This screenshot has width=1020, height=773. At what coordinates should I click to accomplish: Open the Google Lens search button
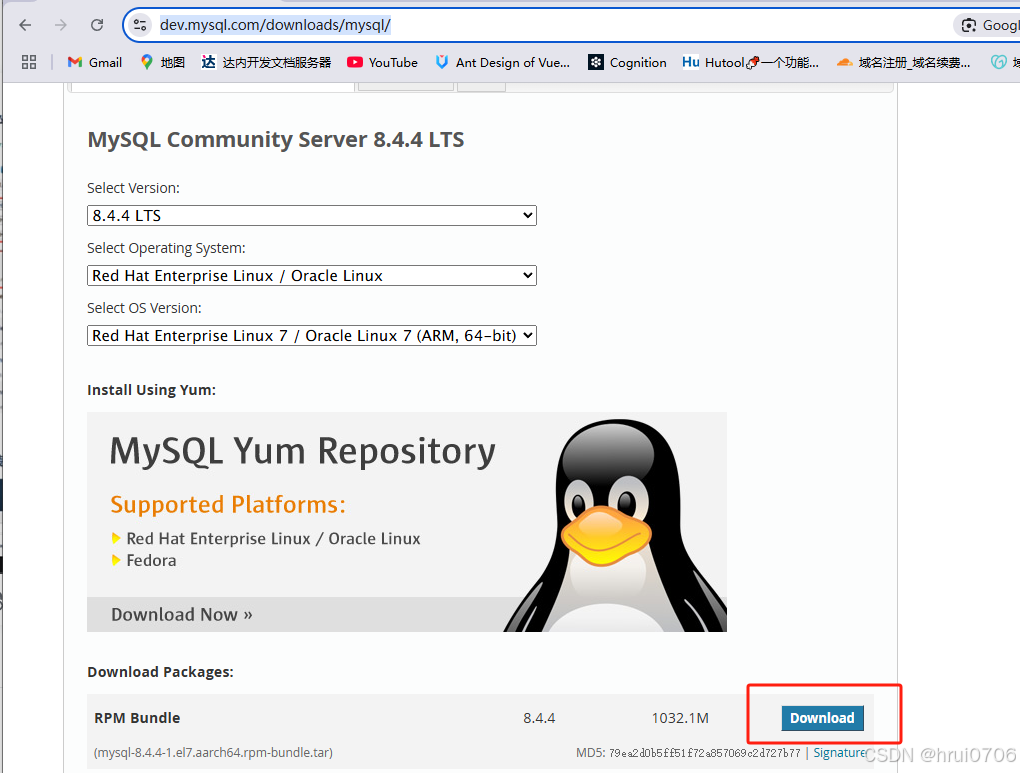(x=987, y=25)
